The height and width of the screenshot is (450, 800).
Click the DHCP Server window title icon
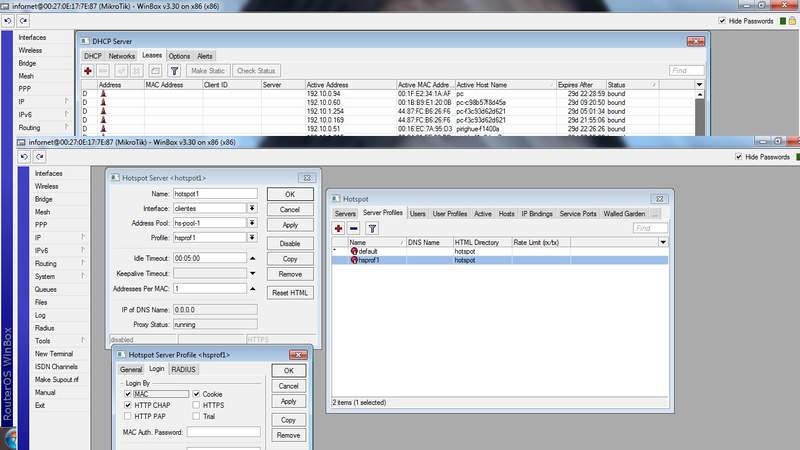click(85, 41)
